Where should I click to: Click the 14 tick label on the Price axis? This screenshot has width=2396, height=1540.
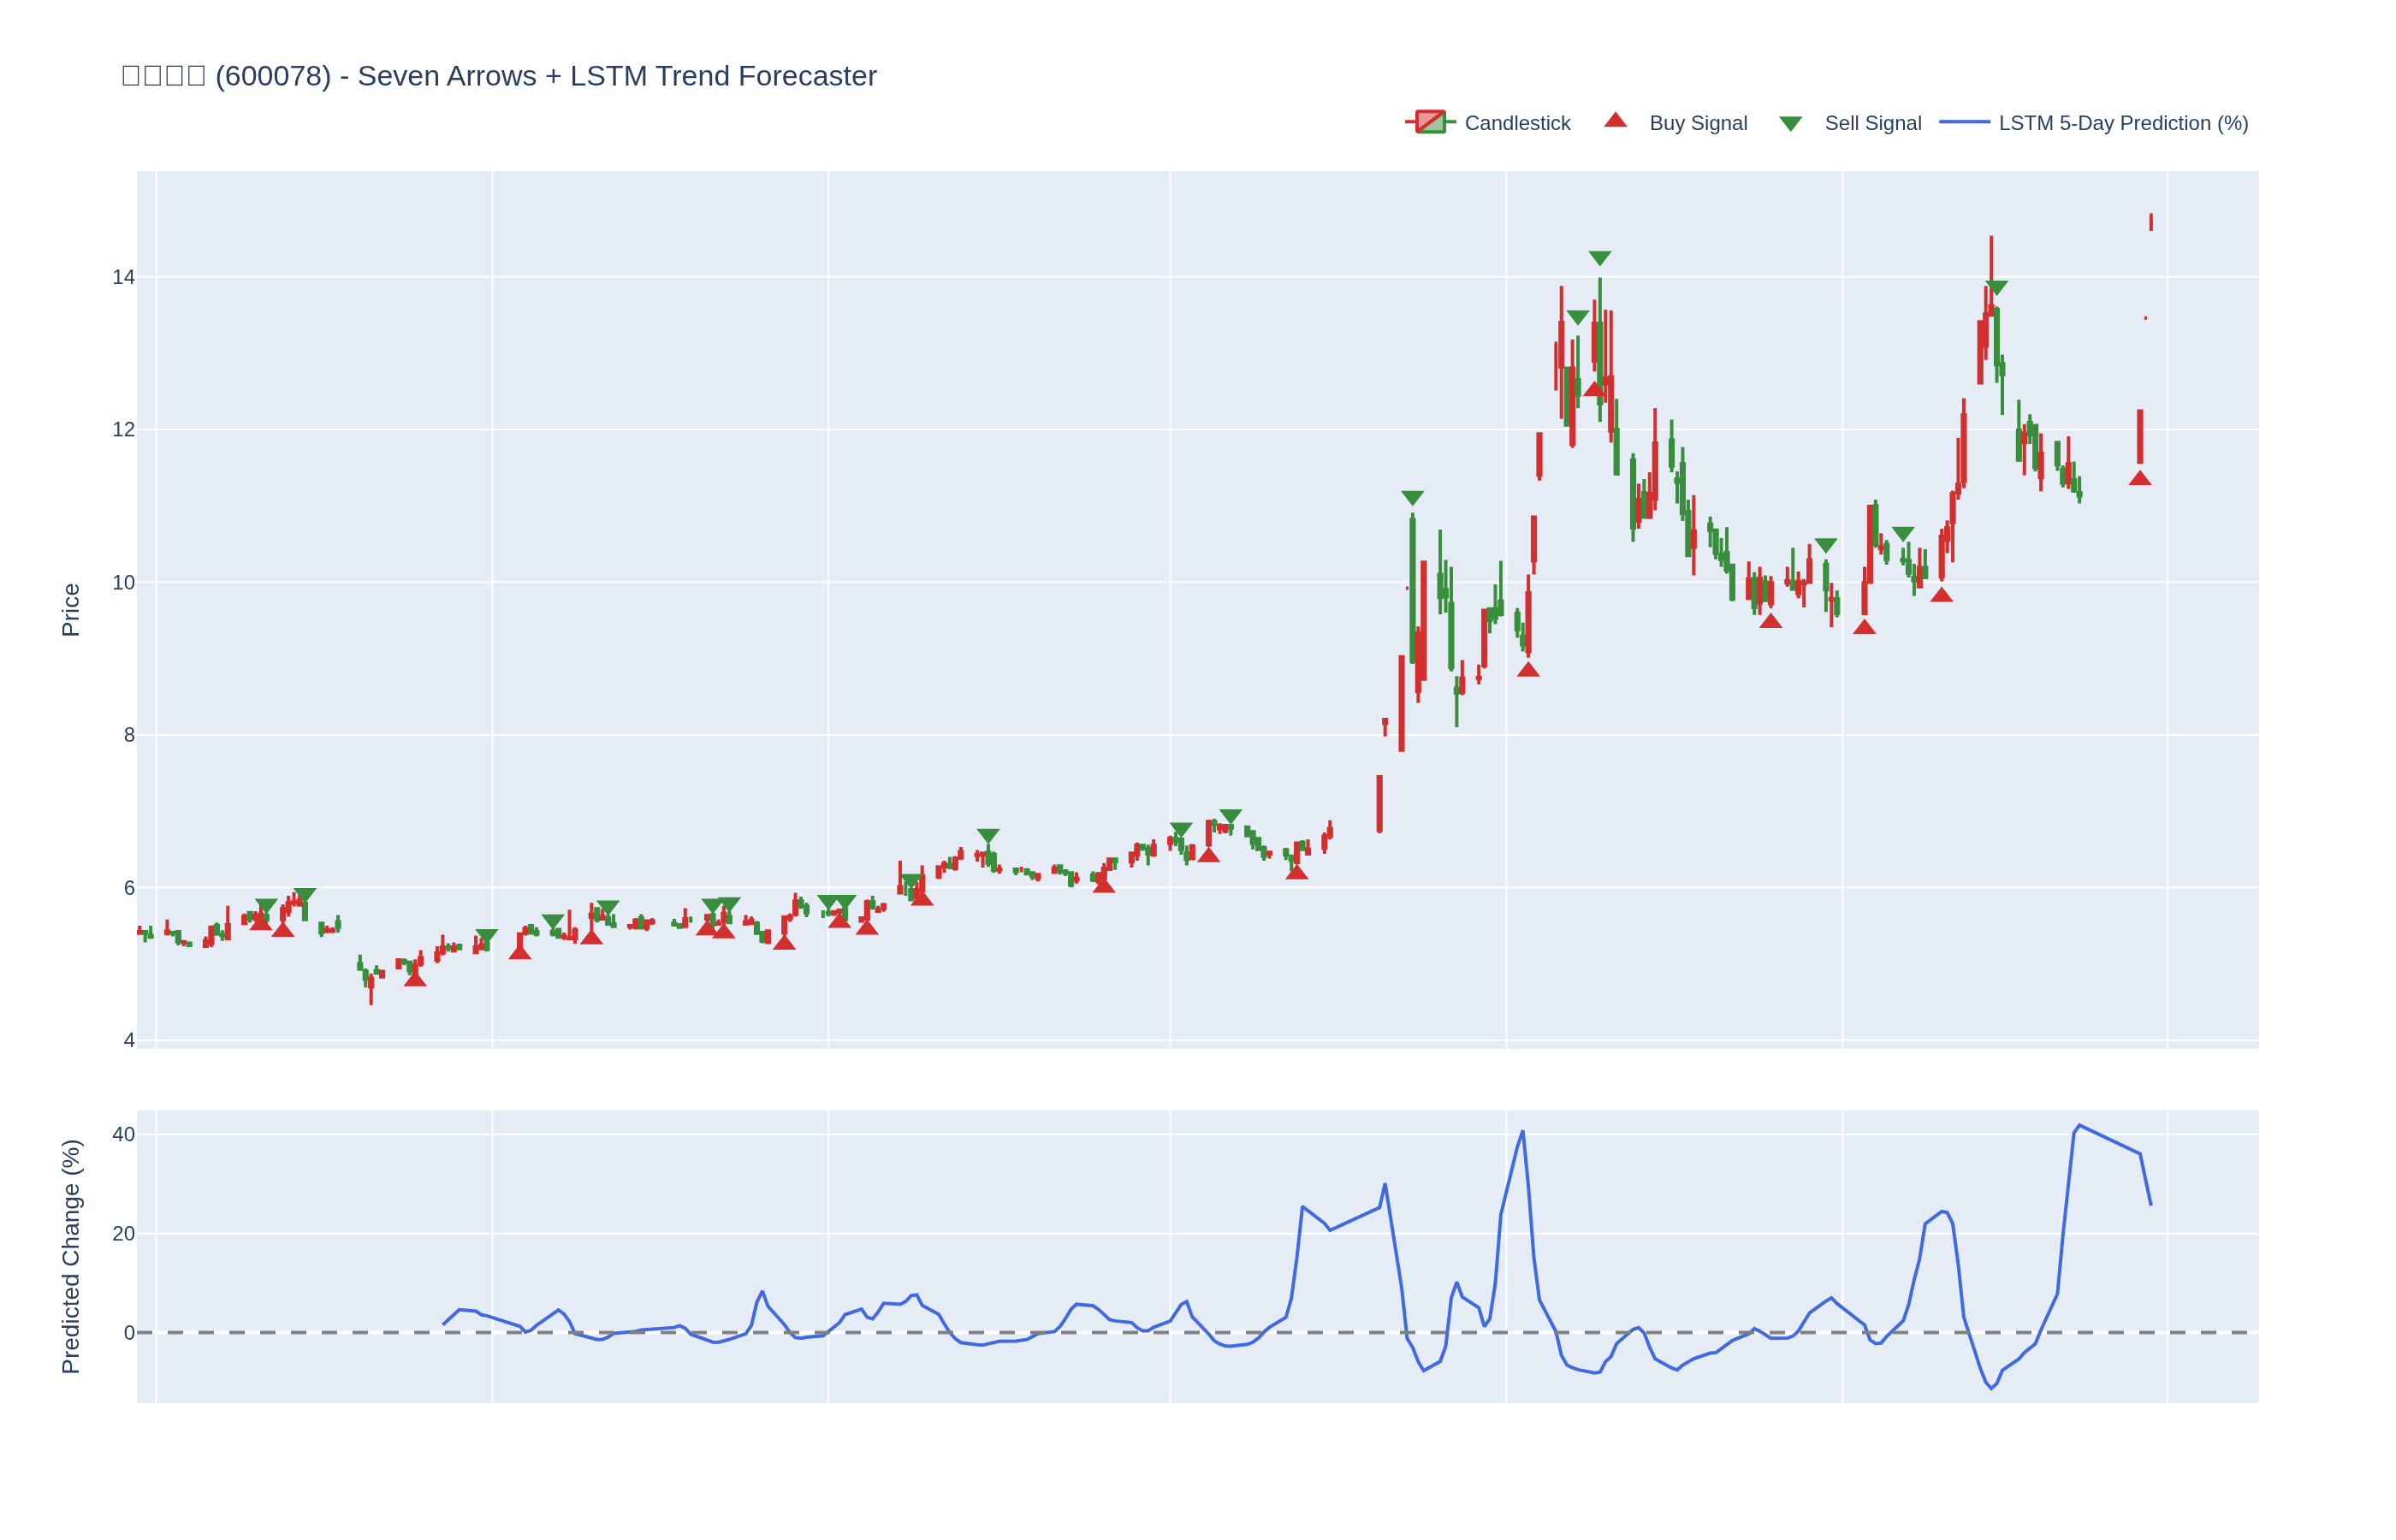tap(123, 277)
